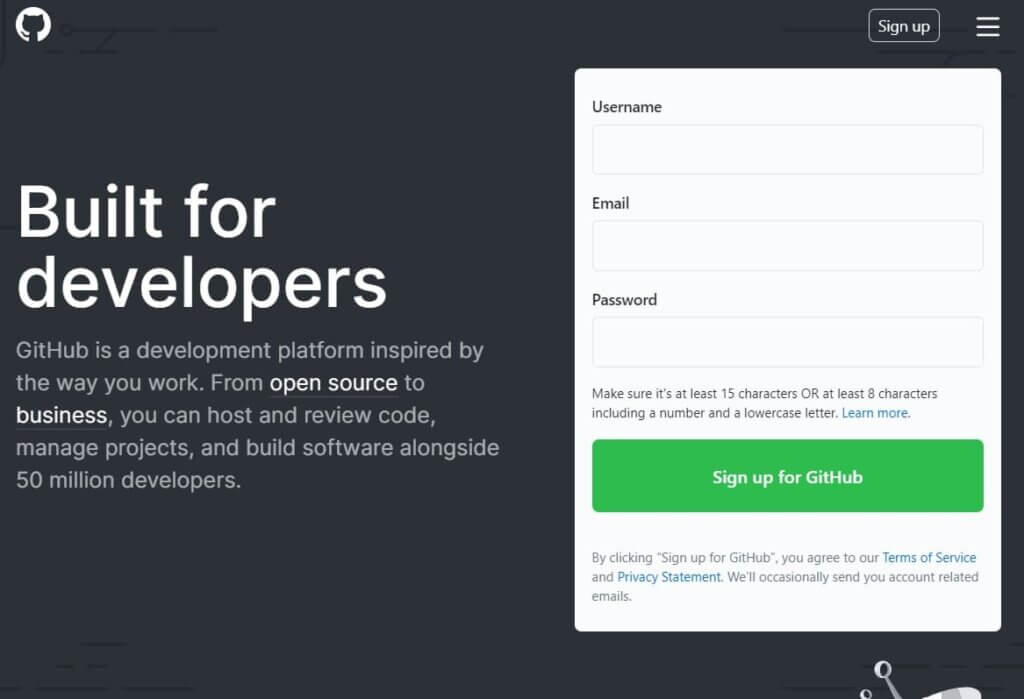Focus the Password input field
Image resolution: width=1024 pixels, height=699 pixels.
[x=788, y=342]
